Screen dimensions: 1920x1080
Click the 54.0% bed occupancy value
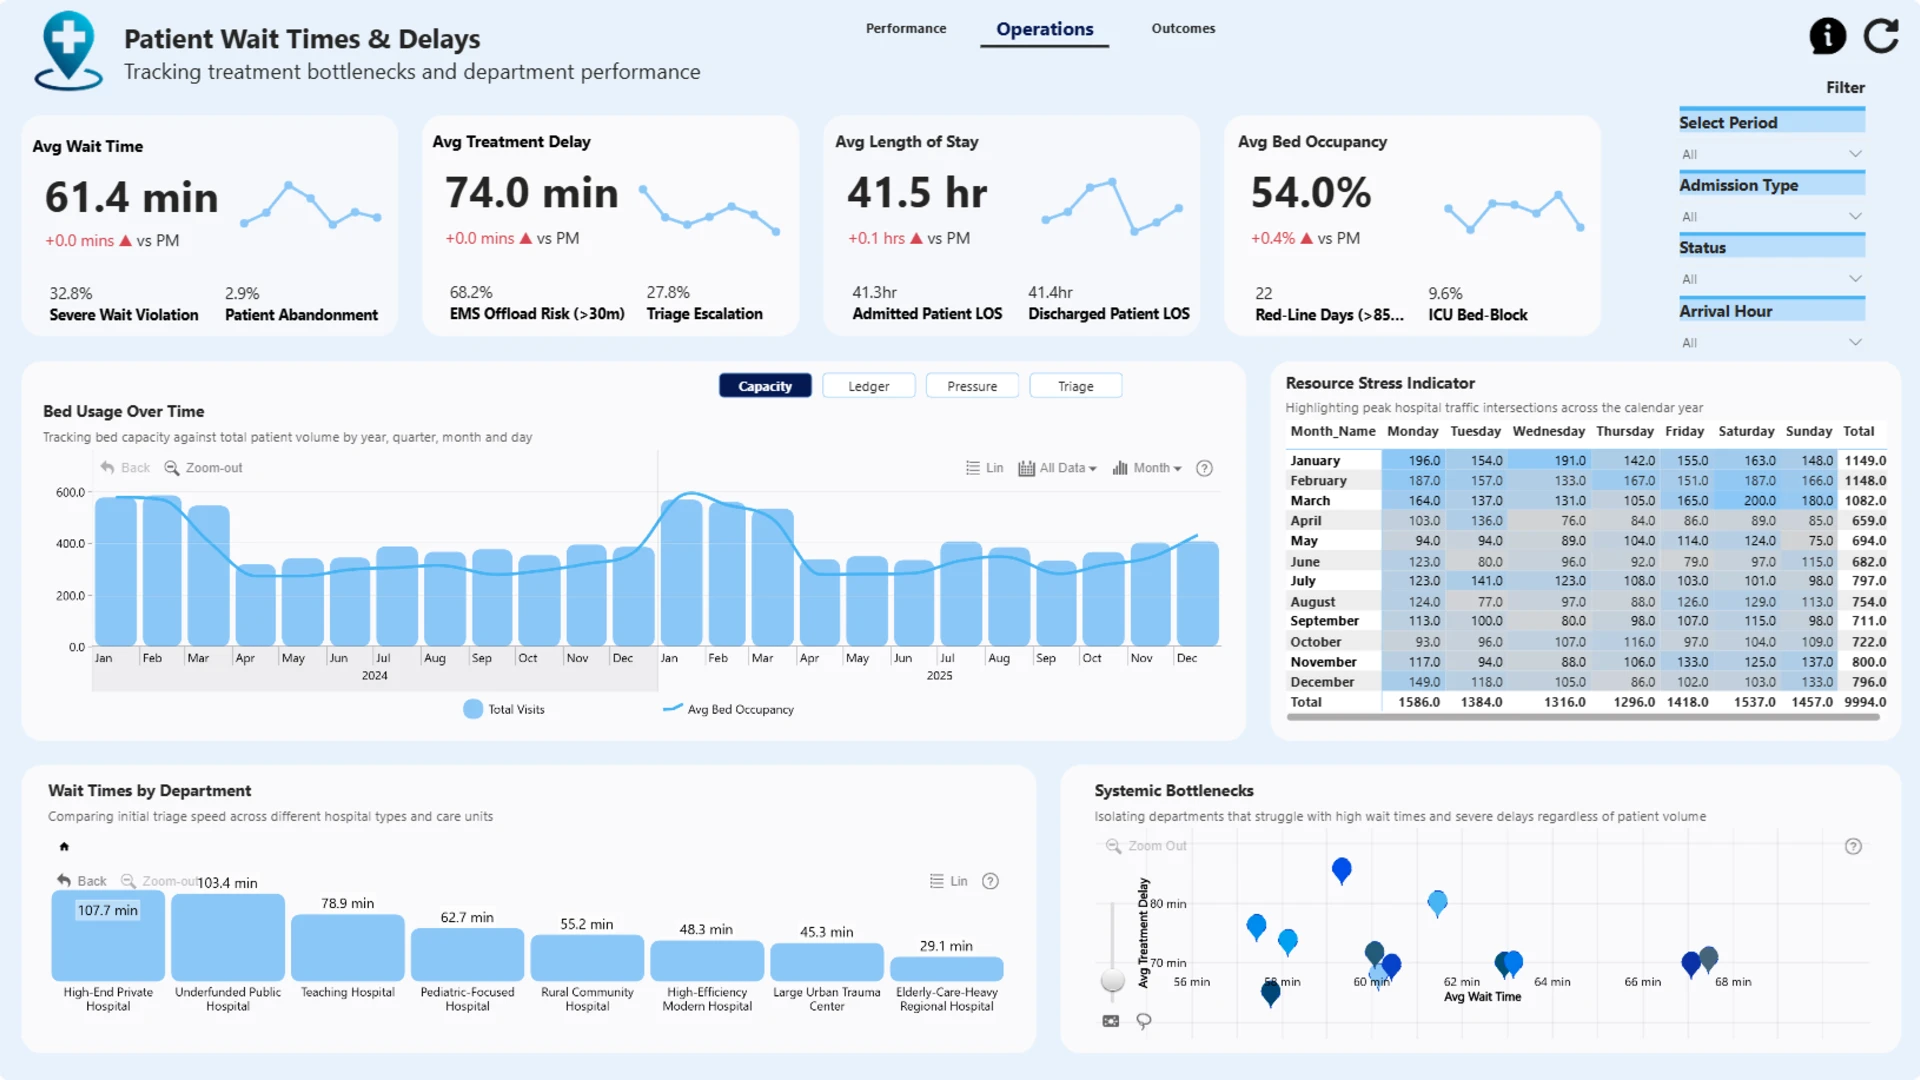[x=1311, y=192]
